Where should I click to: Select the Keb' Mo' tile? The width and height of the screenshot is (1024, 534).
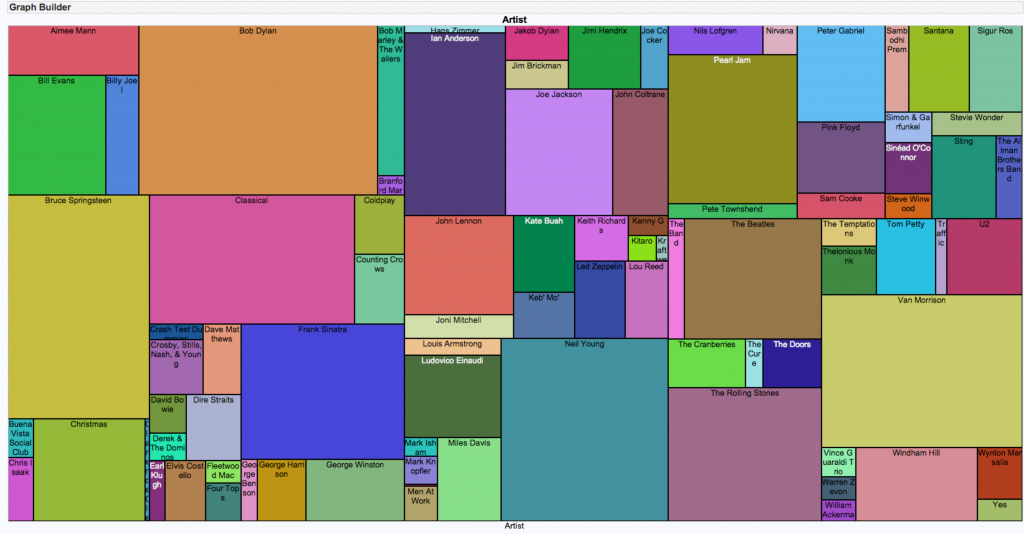(x=543, y=315)
